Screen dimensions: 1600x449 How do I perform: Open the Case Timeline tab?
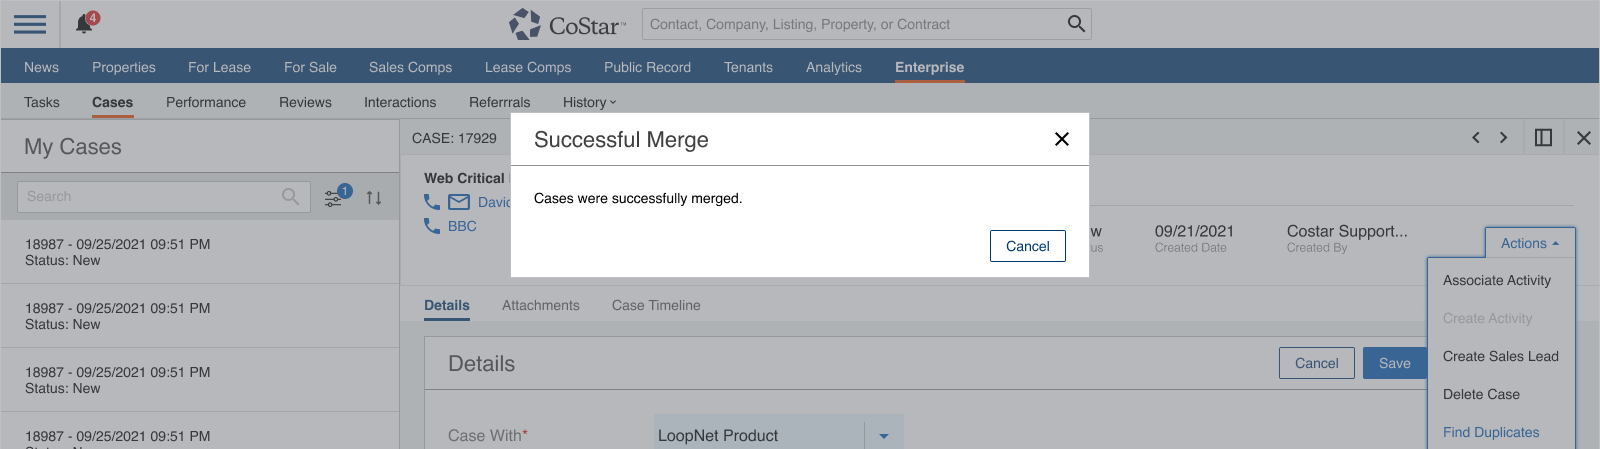[x=656, y=306]
